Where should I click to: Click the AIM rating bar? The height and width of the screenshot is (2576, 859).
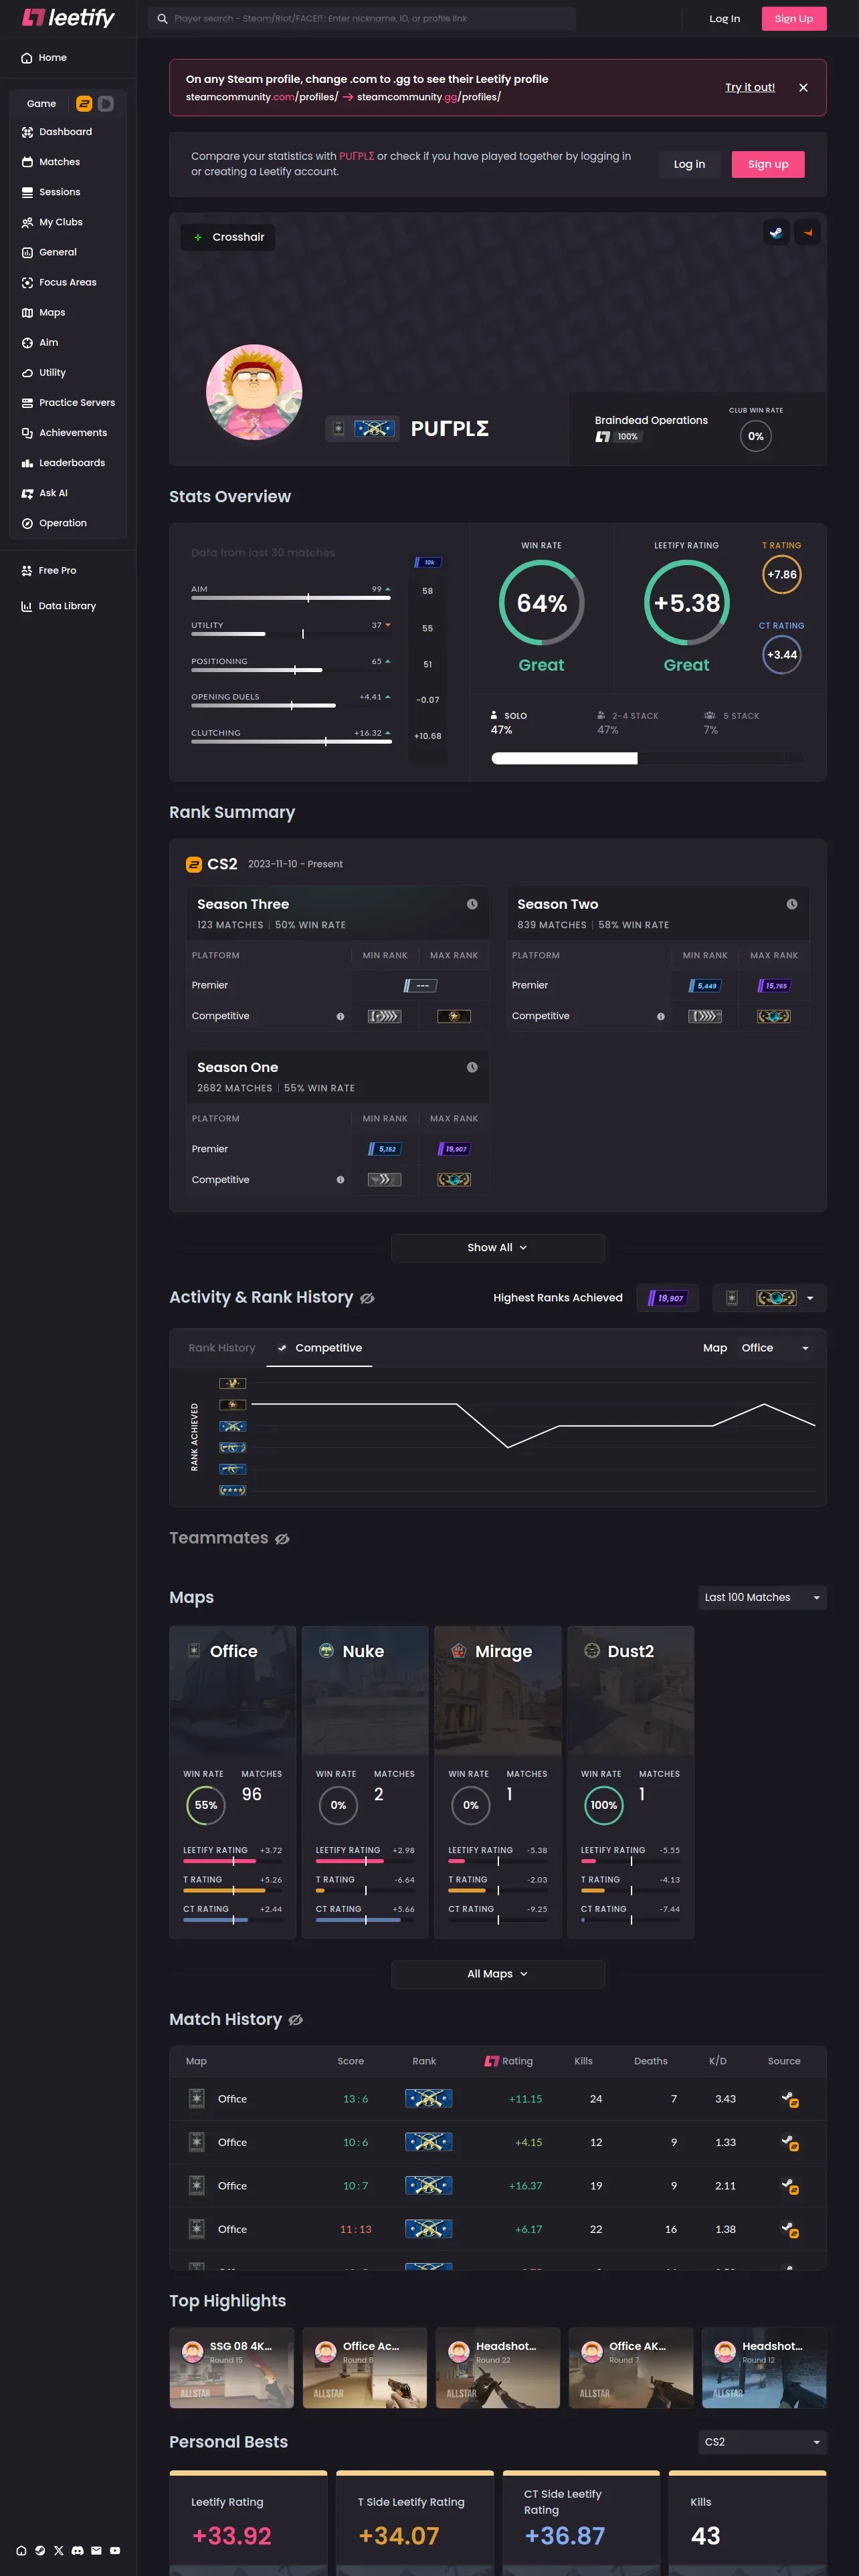coord(291,598)
